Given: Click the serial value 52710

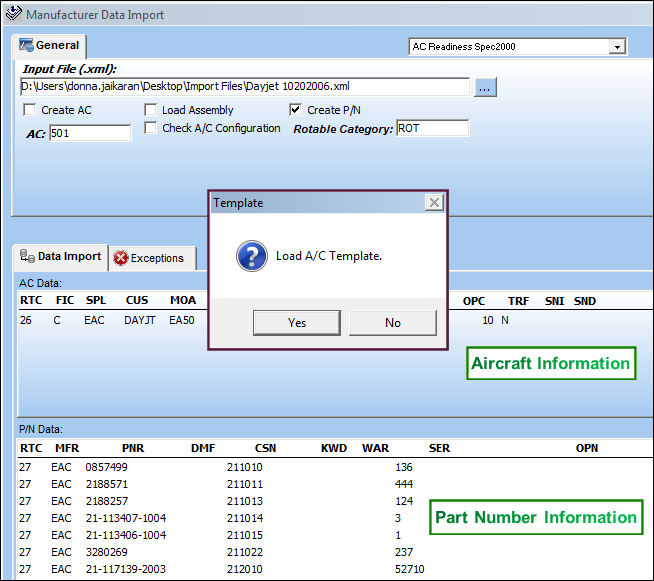Looking at the screenshot, I should click(x=410, y=569).
